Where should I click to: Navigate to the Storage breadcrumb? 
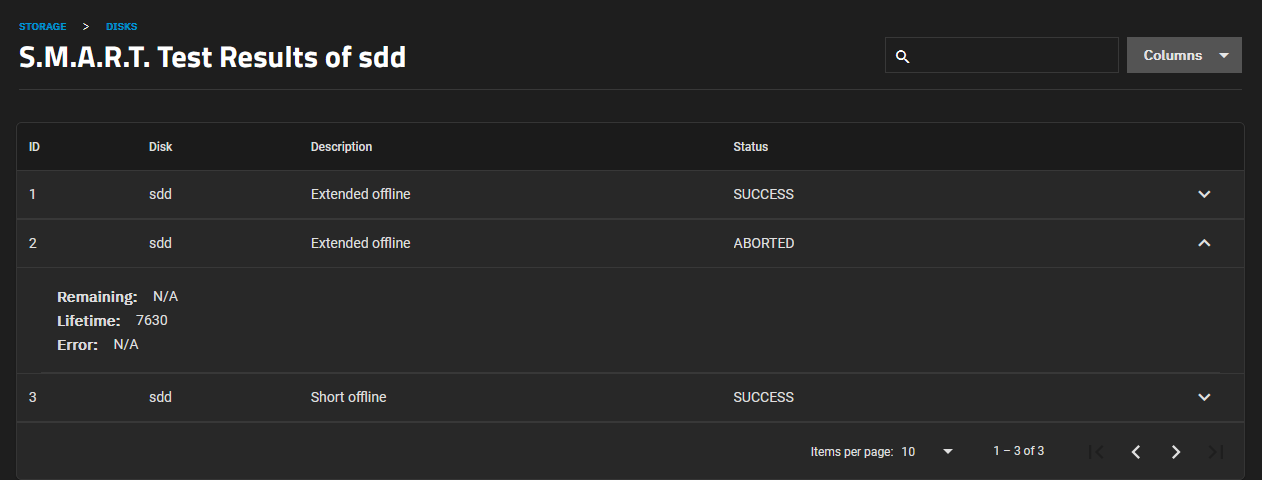42,26
